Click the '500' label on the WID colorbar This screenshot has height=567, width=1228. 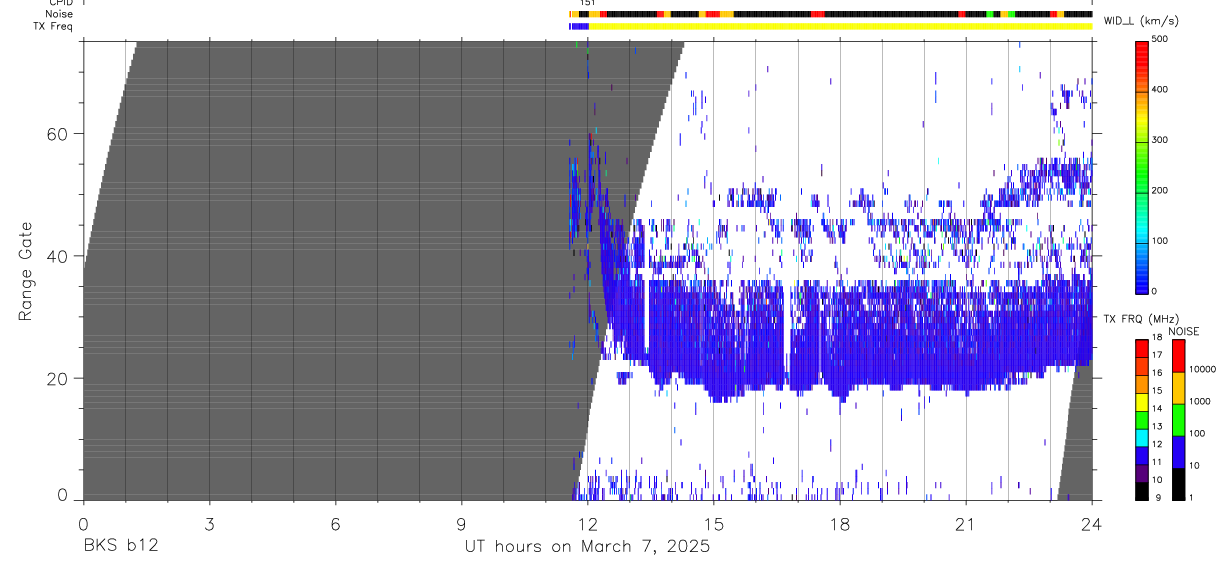[x=1160, y=40]
